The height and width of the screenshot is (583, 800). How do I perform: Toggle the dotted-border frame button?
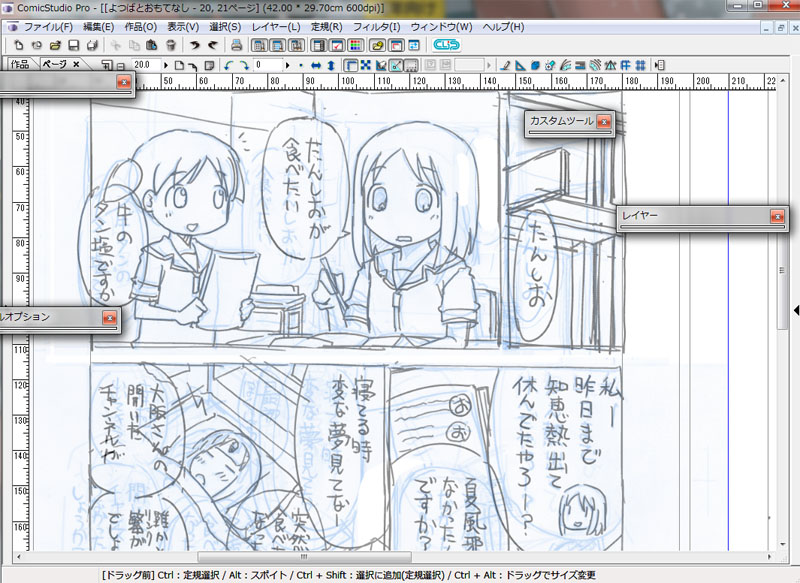tap(411, 65)
